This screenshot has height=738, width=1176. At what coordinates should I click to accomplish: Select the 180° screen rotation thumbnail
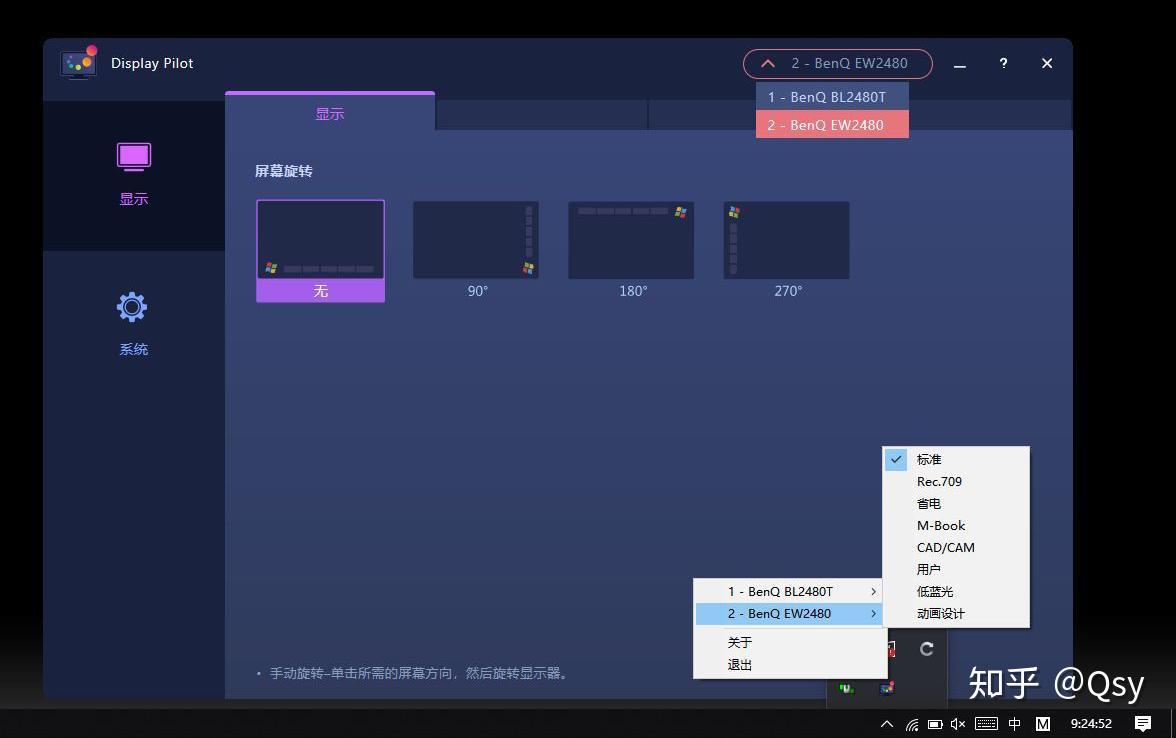coord(631,239)
